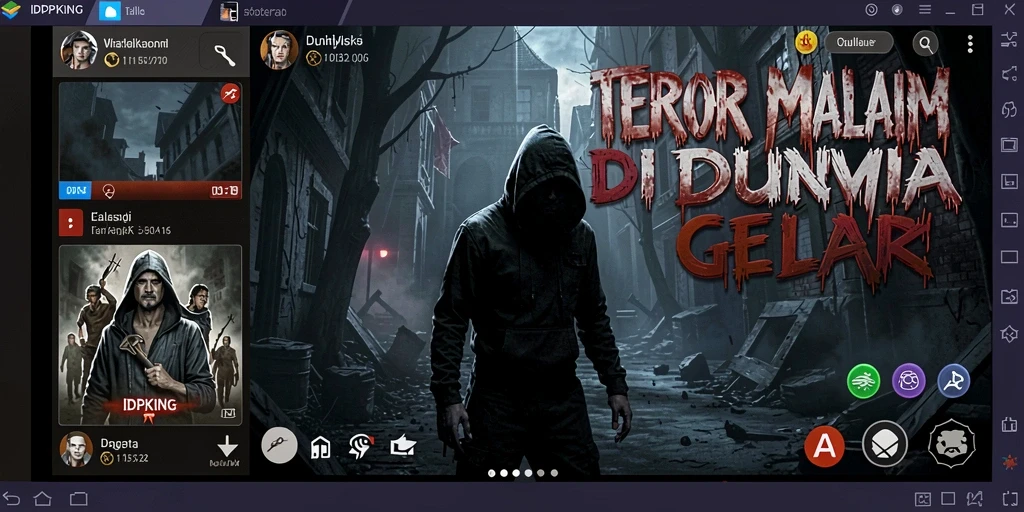Click the key-mapping icon atop right sidebar
Viewport: 1024px width, 512px height.
pyautogui.click(x=1009, y=40)
